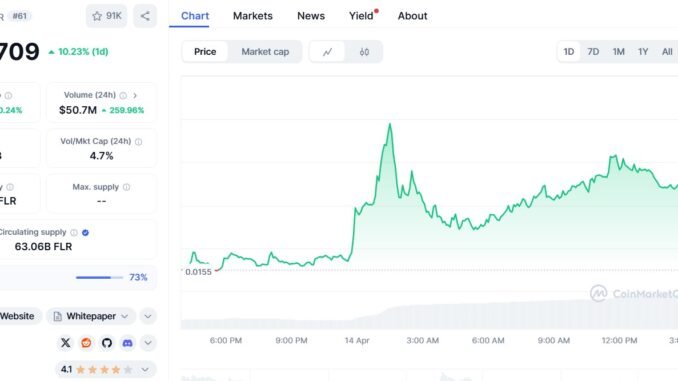Select the Price chart toggle
The height and width of the screenshot is (381, 678).
[x=205, y=52]
